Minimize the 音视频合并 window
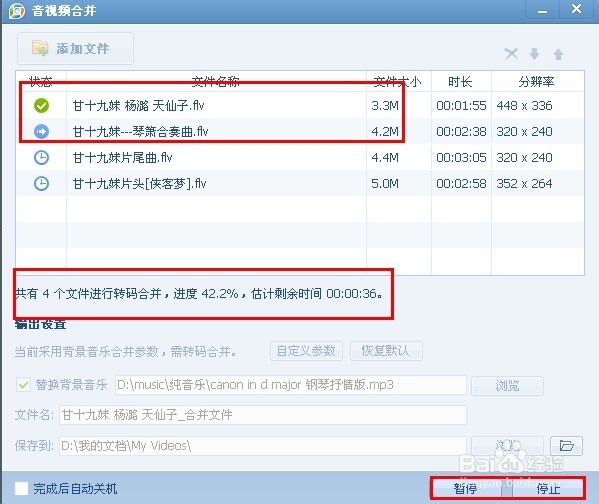This screenshot has height=504, width=599. coord(542,9)
